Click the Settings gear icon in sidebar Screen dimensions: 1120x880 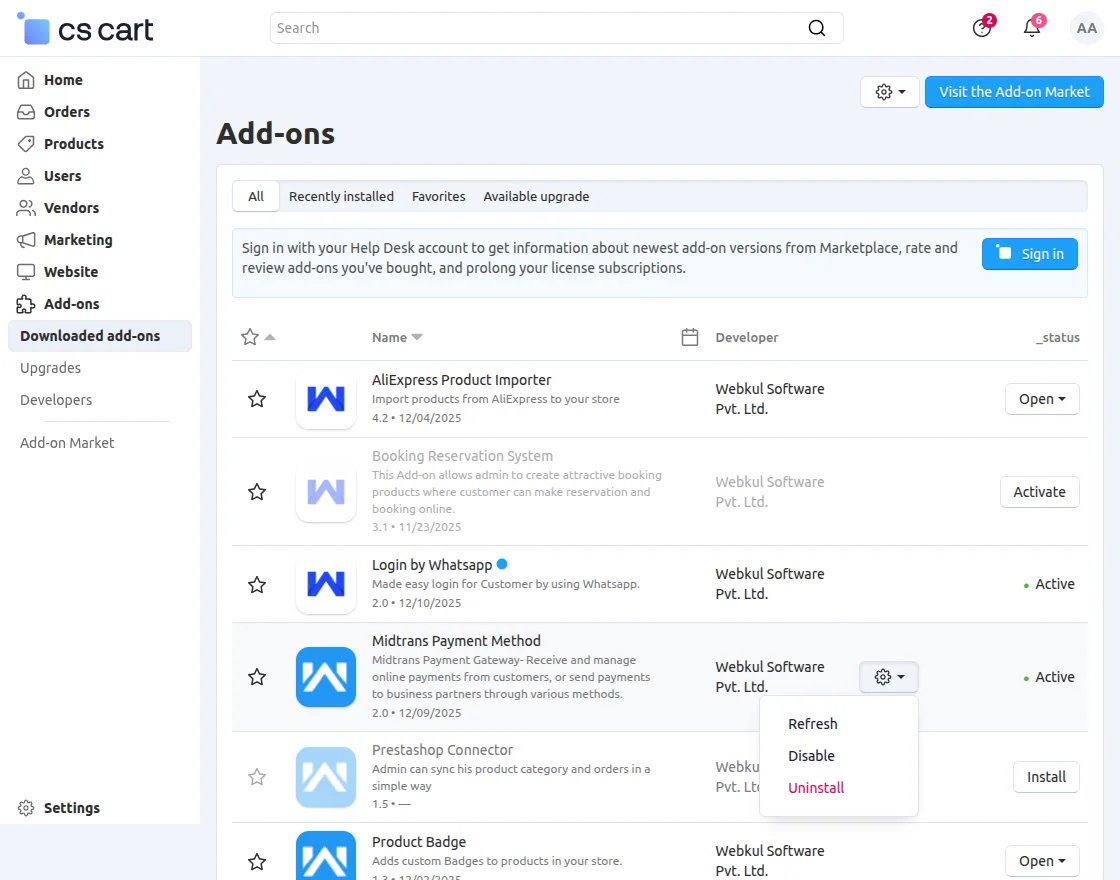point(26,808)
